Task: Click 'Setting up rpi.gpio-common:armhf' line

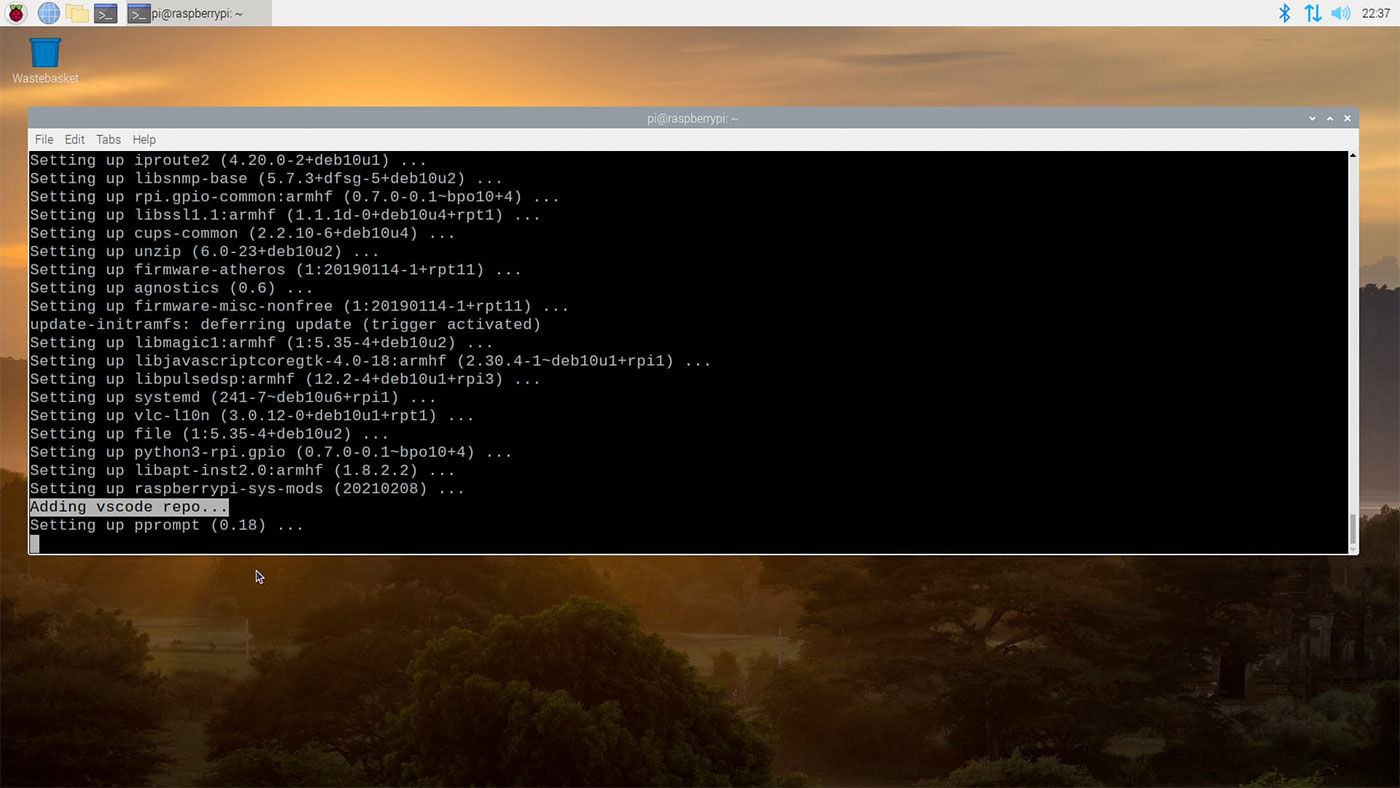Action: 294,196
